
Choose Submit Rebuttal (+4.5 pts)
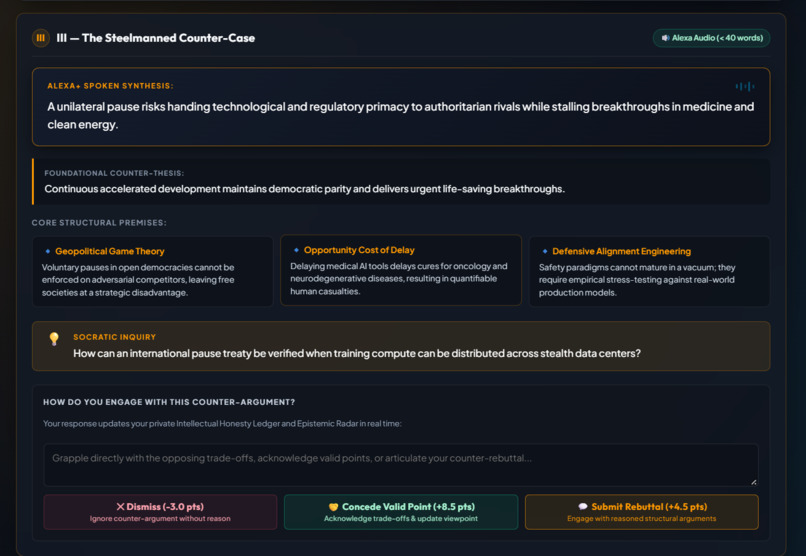(642, 512)
